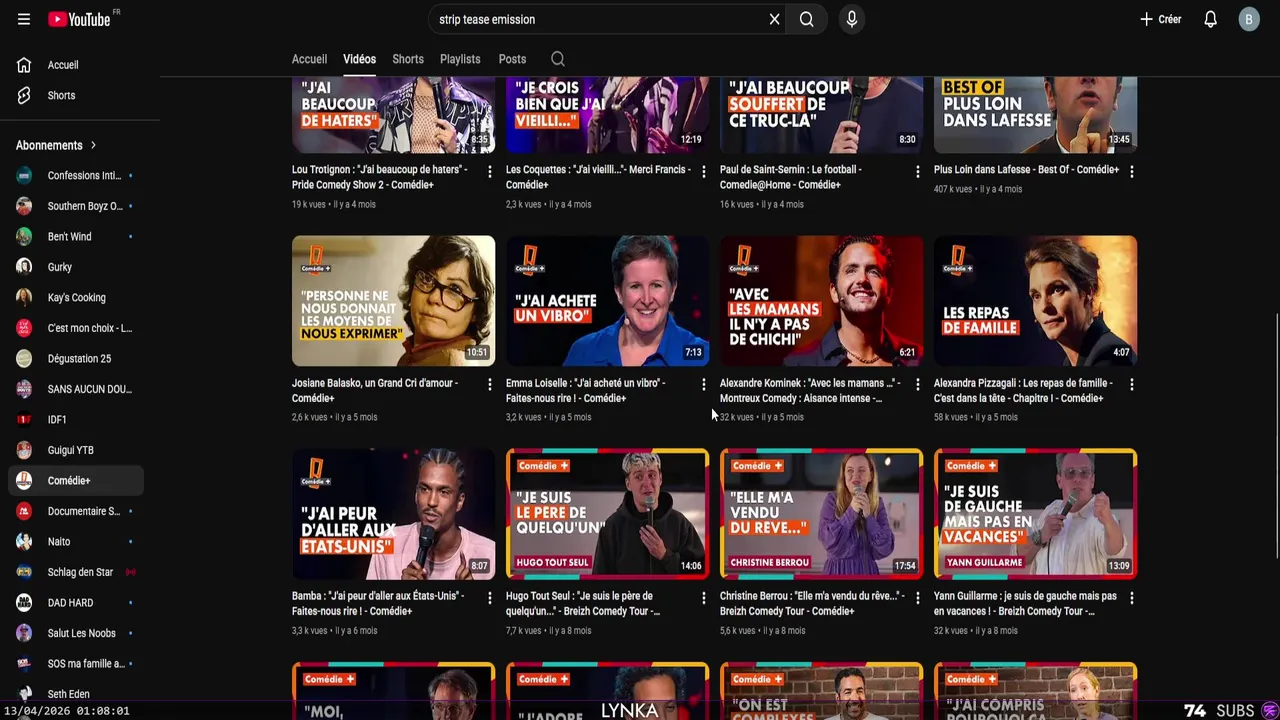Open more options for Josiane Balasko video
This screenshot has width=1280, height=720.
489,385
